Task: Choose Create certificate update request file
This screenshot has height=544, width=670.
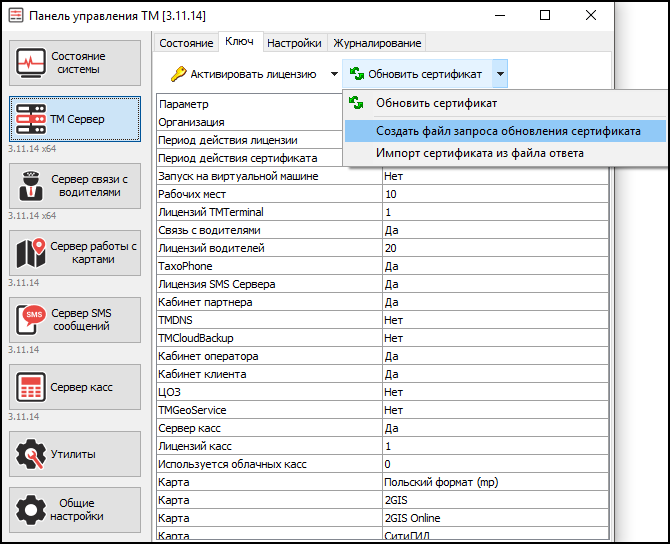Action: 508,131
